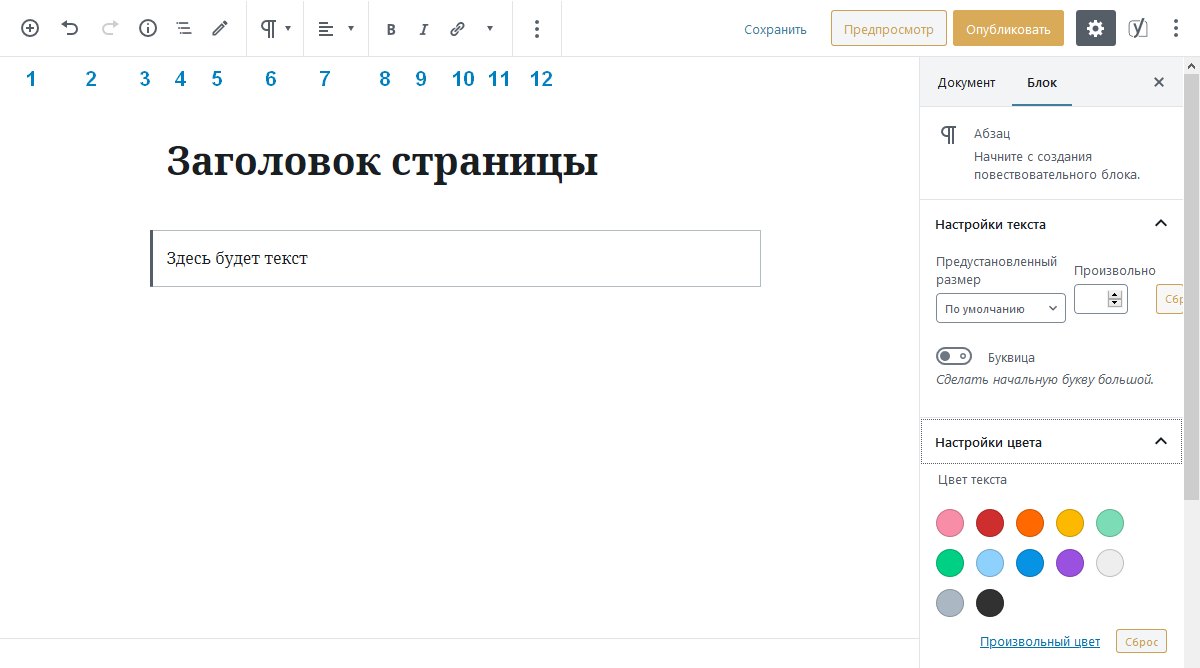Open the text alignment dropdown
The height and width of the screenshot is (668, 1200).
[x=336, y=28]
